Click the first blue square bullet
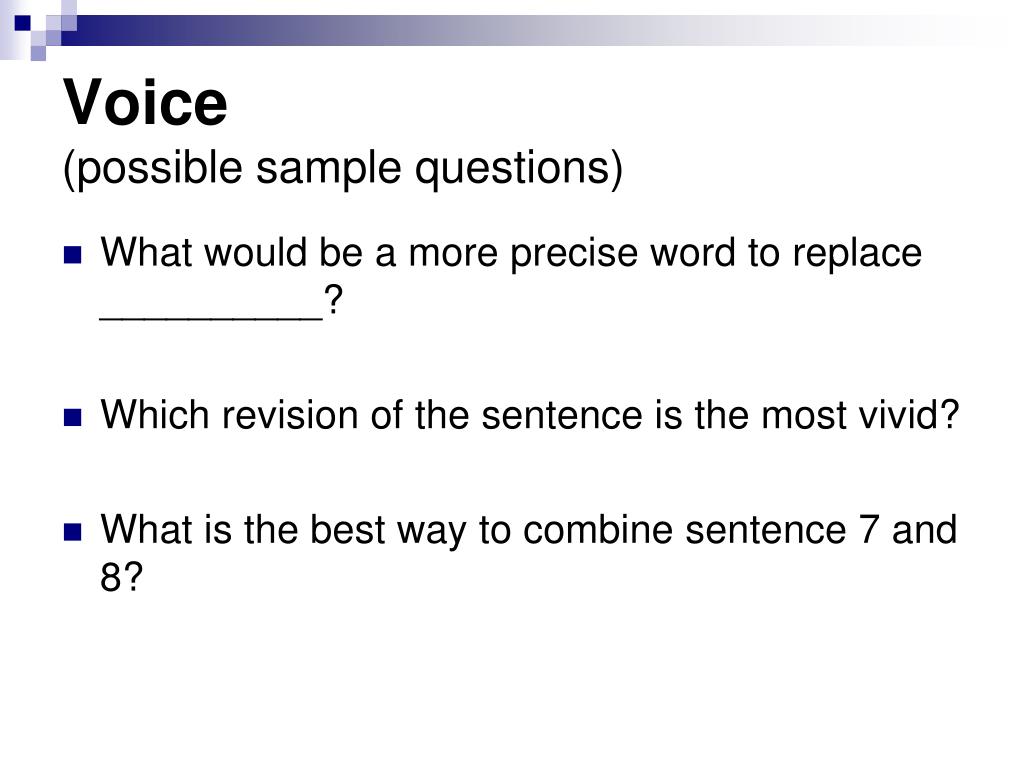This screenshot has height=768, width=1024. pos(72,255)
